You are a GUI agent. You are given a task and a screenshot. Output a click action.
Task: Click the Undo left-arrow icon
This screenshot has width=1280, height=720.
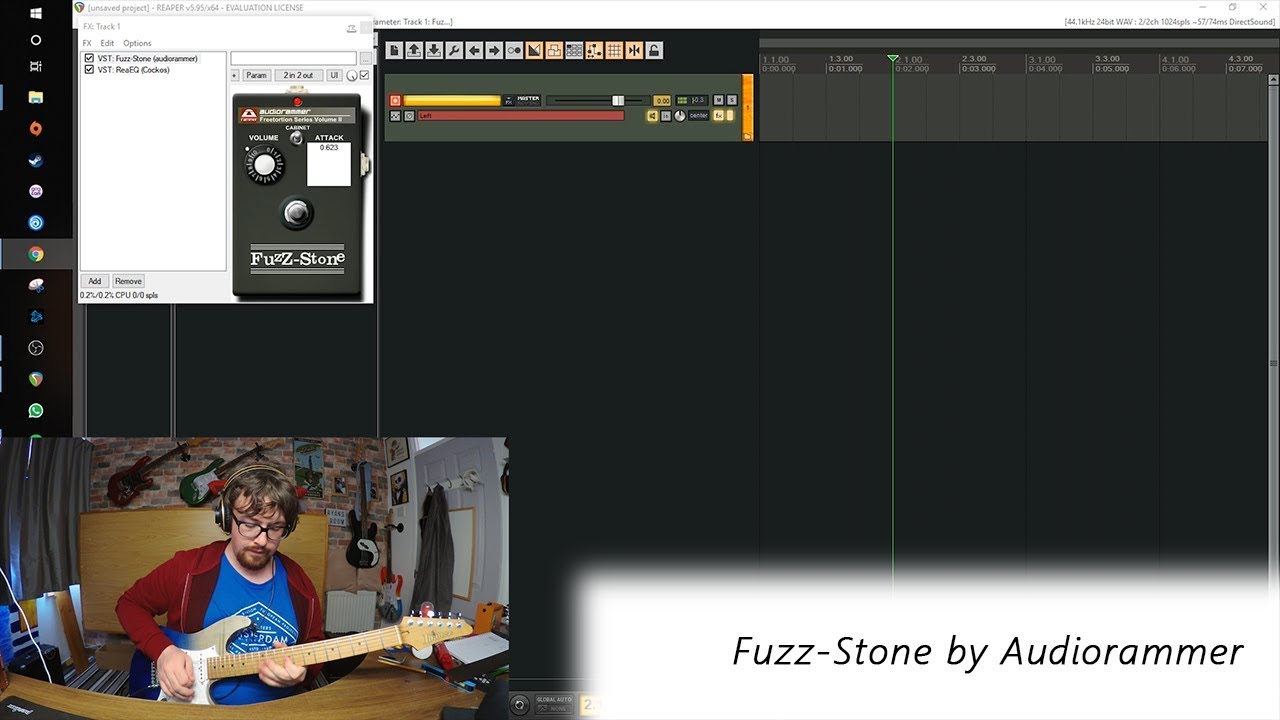[474, 50]
